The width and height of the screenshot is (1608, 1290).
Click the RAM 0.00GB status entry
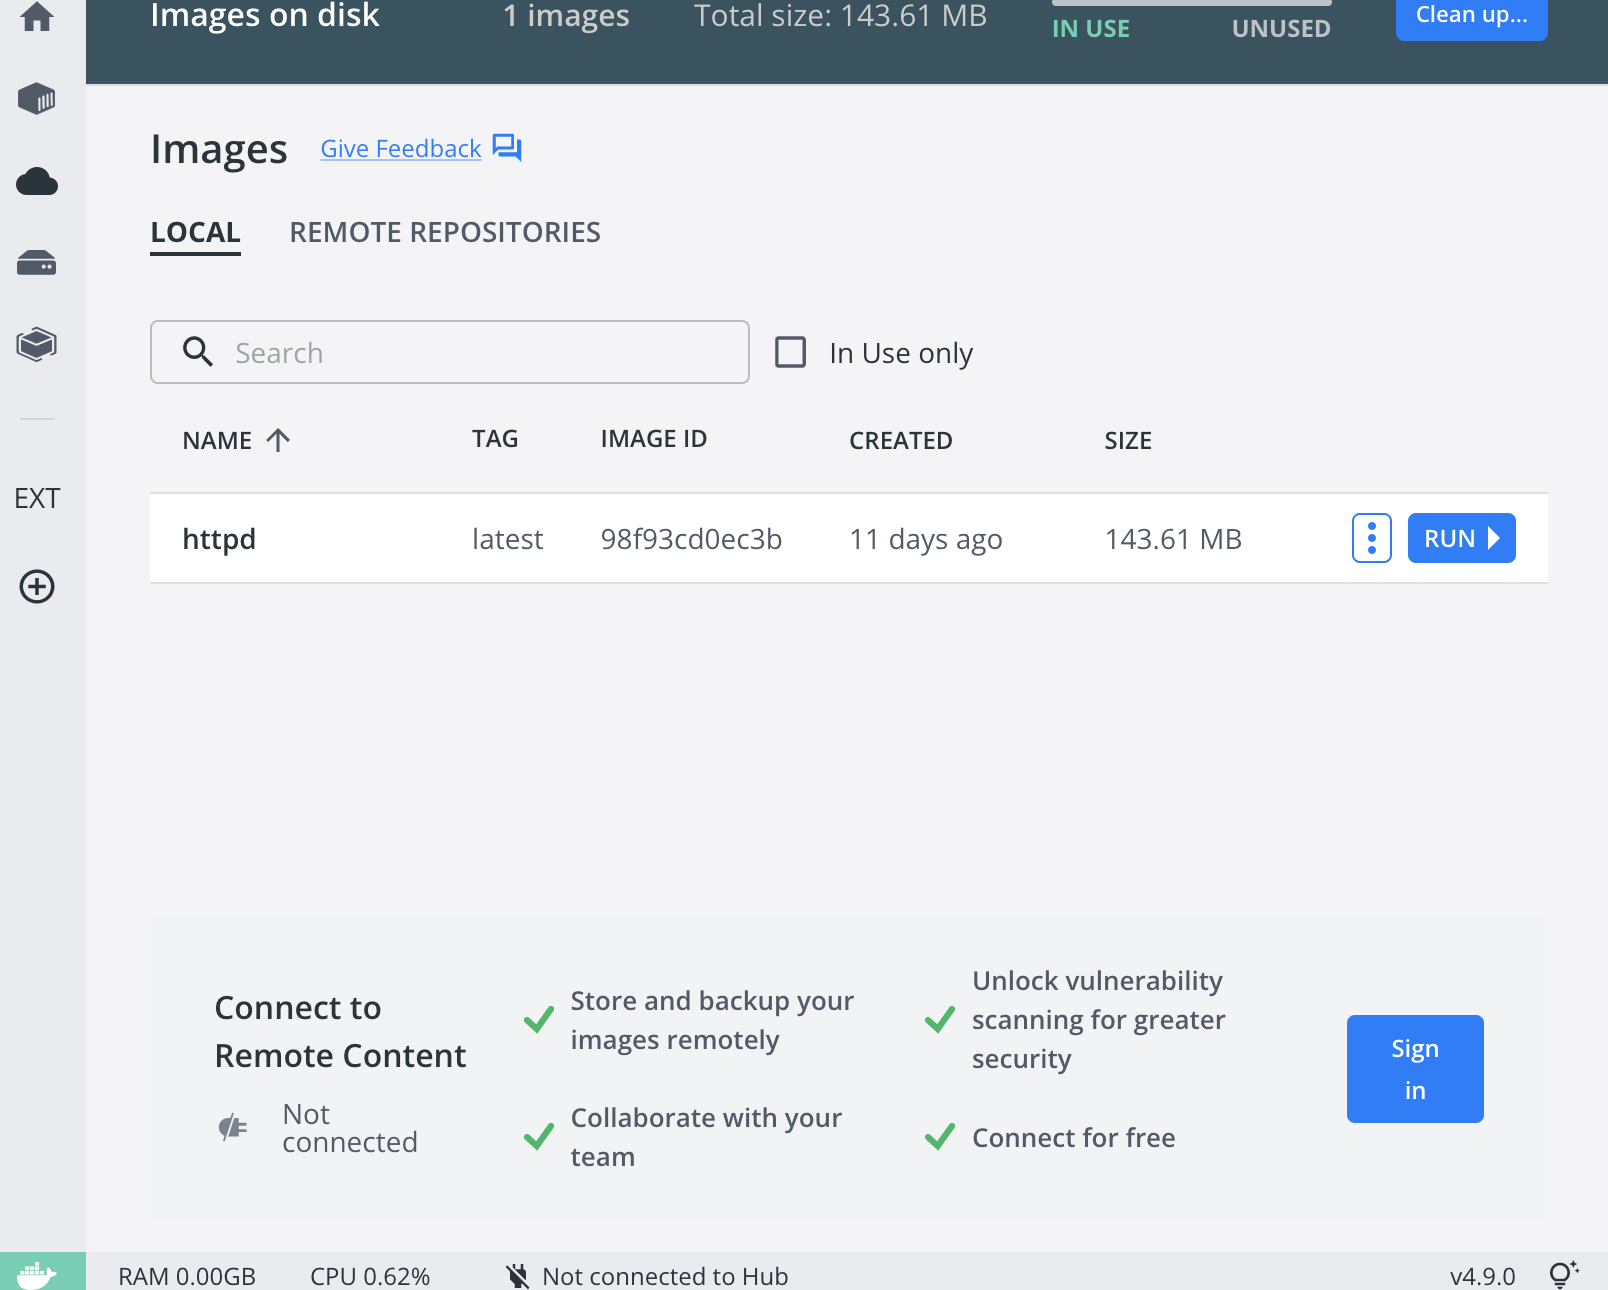[x=187, y=1276]
